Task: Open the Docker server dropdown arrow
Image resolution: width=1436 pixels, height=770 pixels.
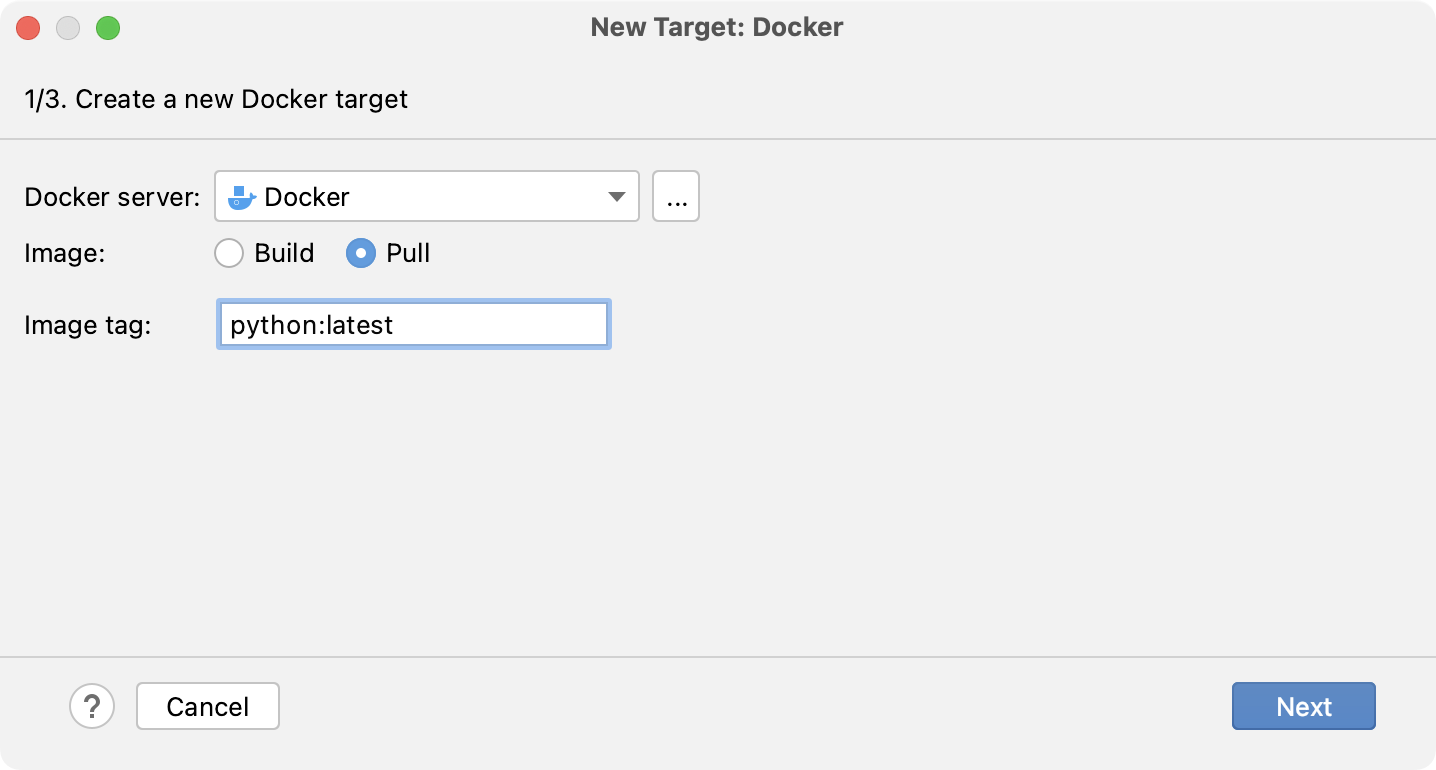Action: (x=618, y=196)
